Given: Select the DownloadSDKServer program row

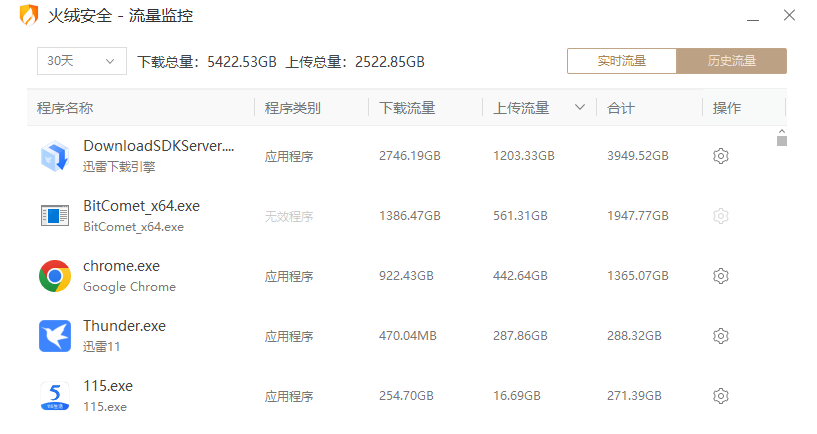Looking at the screenshot, I should coord(401,156).
